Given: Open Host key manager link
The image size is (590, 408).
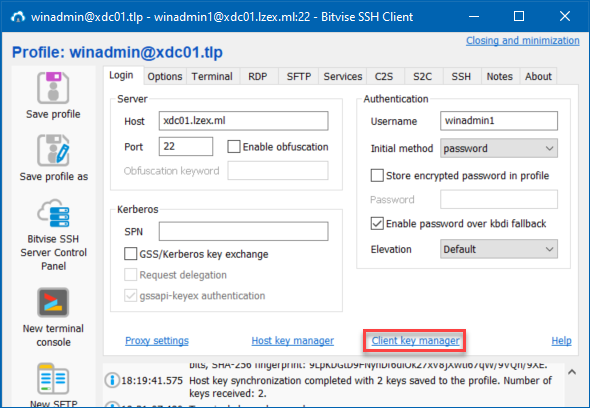Looking at the screenshot, I should pyautogui.click(x=292, y=341).
